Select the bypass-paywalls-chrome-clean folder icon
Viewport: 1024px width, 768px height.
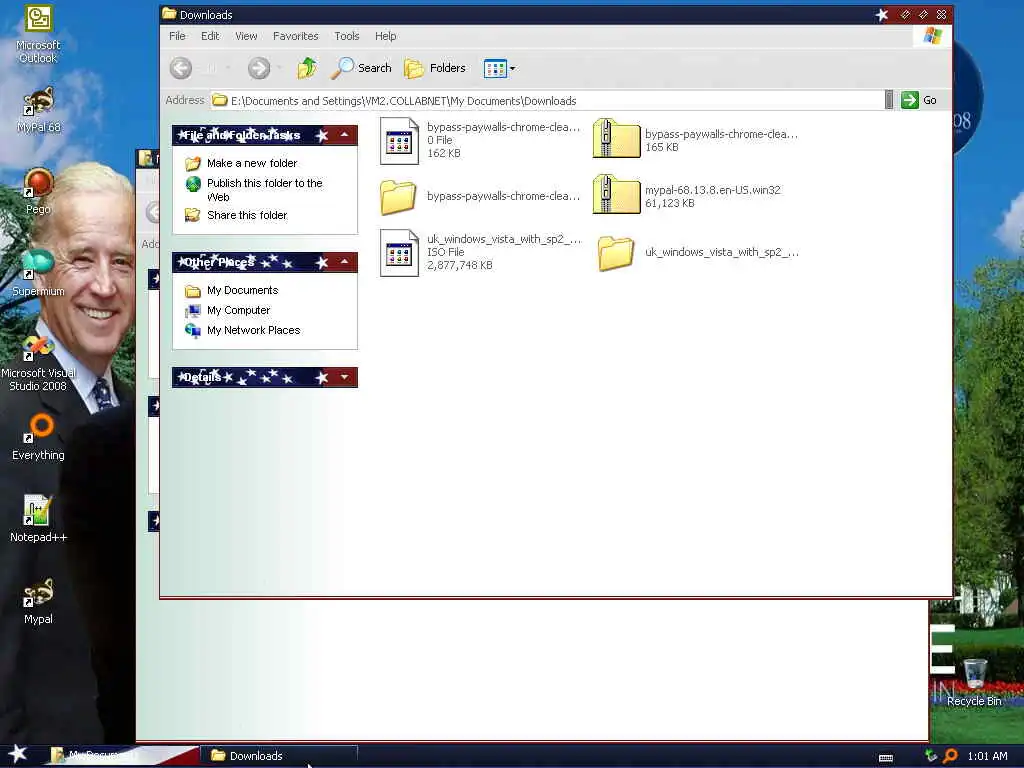pos(398,197)
